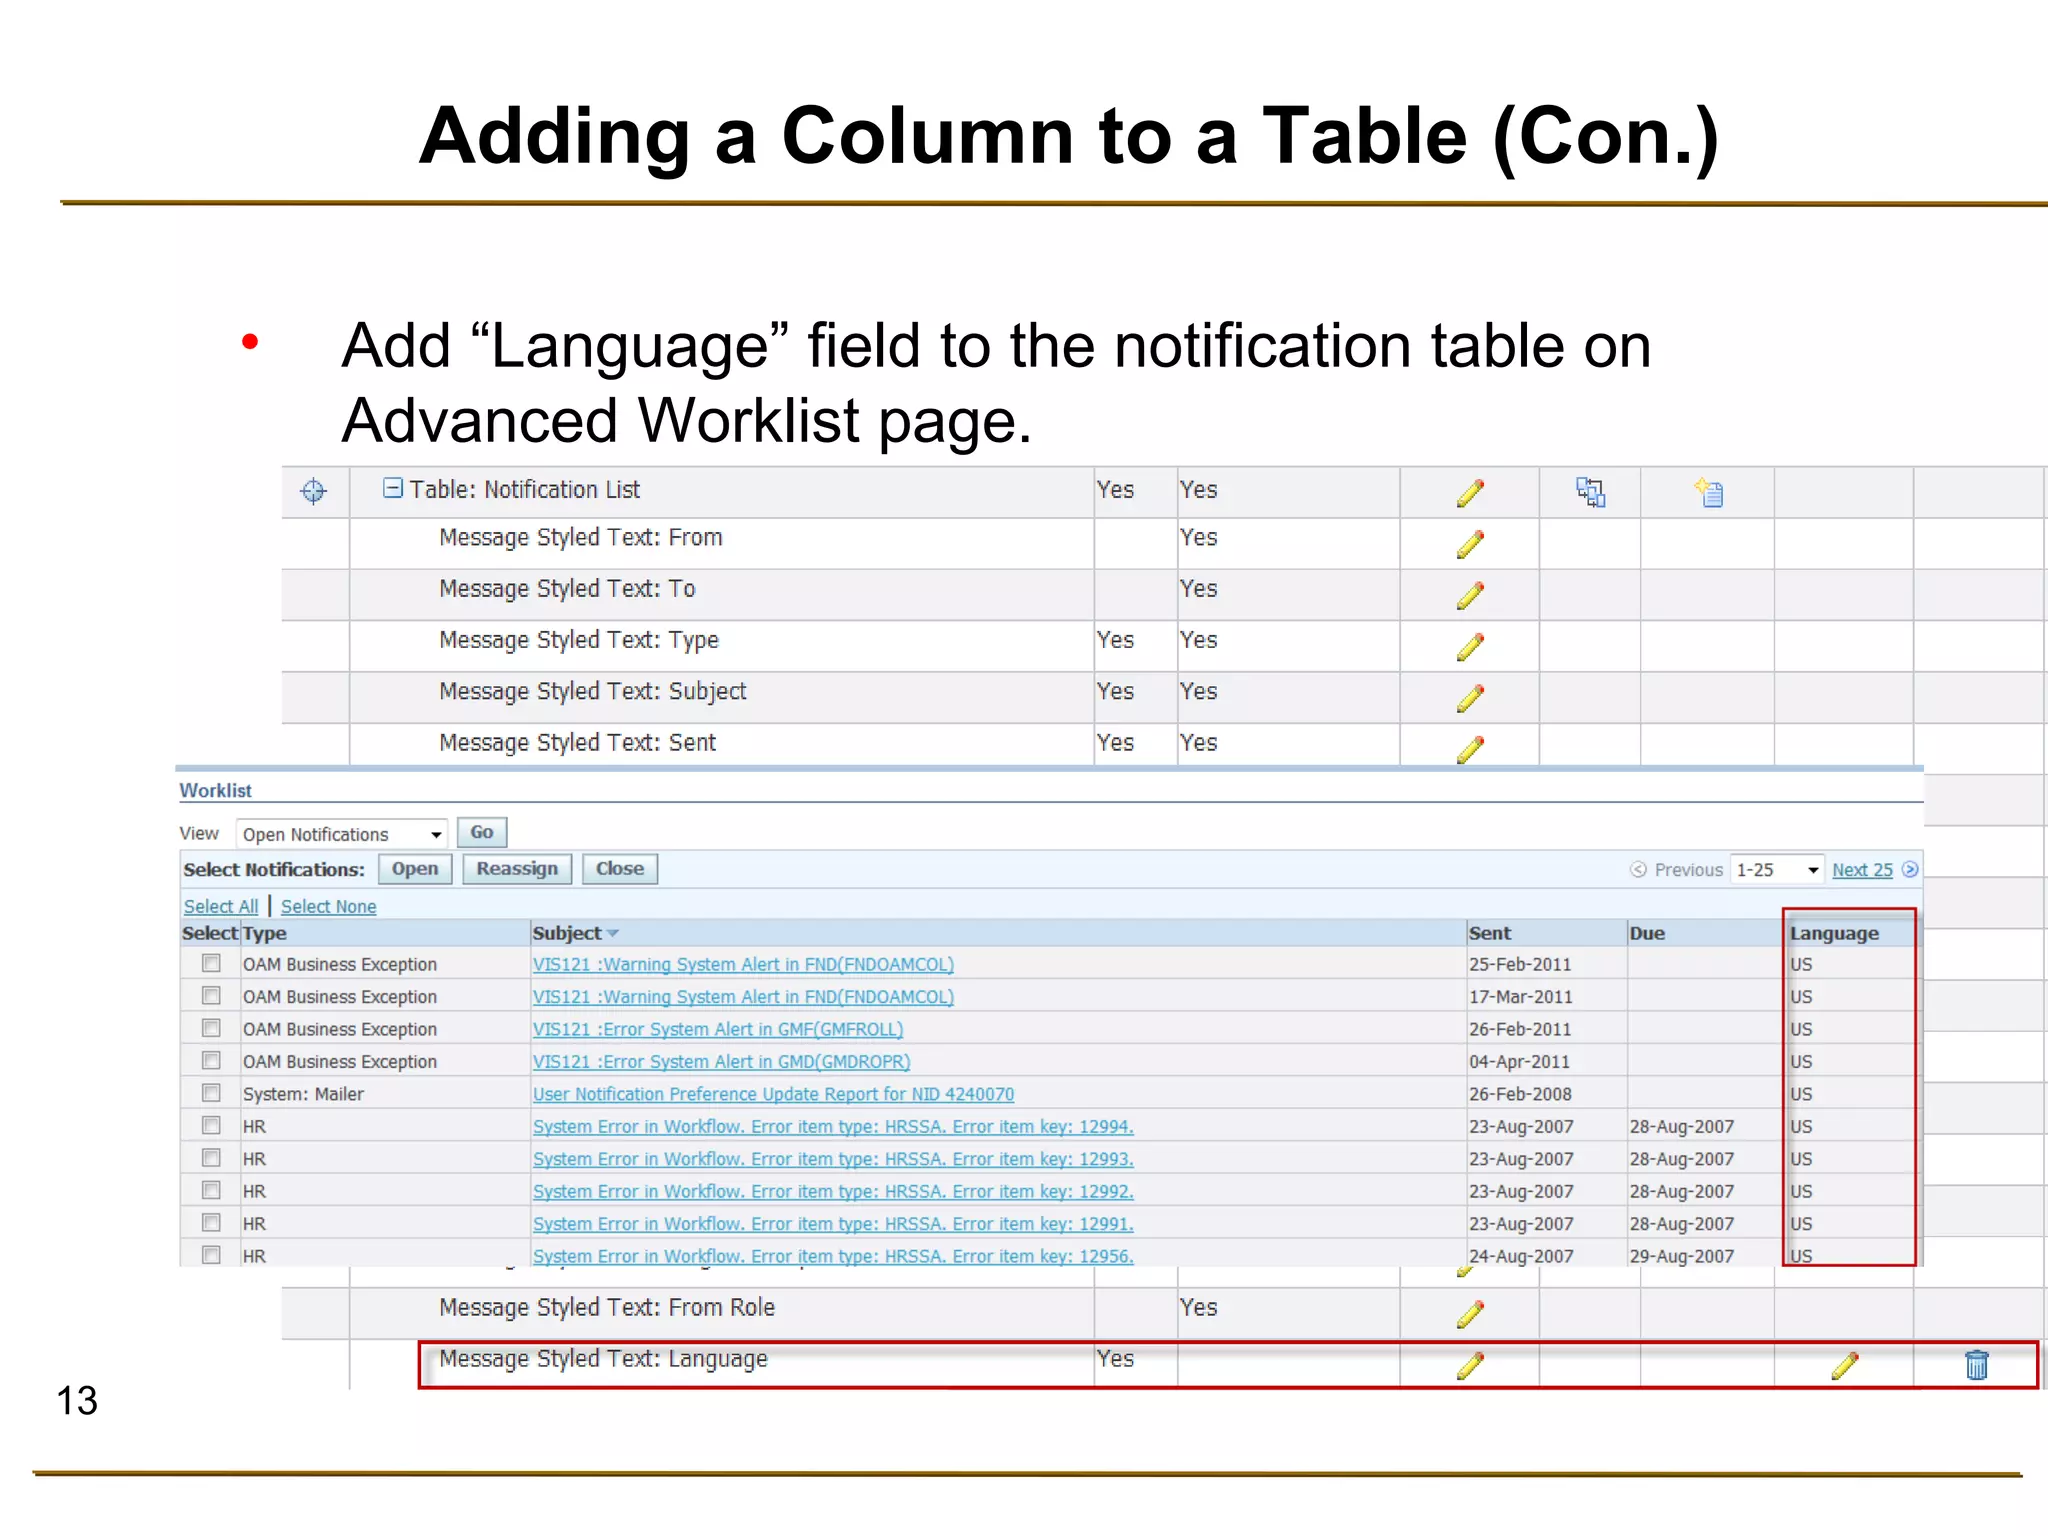This screenshot has height=1536, width=2048.
Task: Click the Reassign button
Action: coord(517,869)
